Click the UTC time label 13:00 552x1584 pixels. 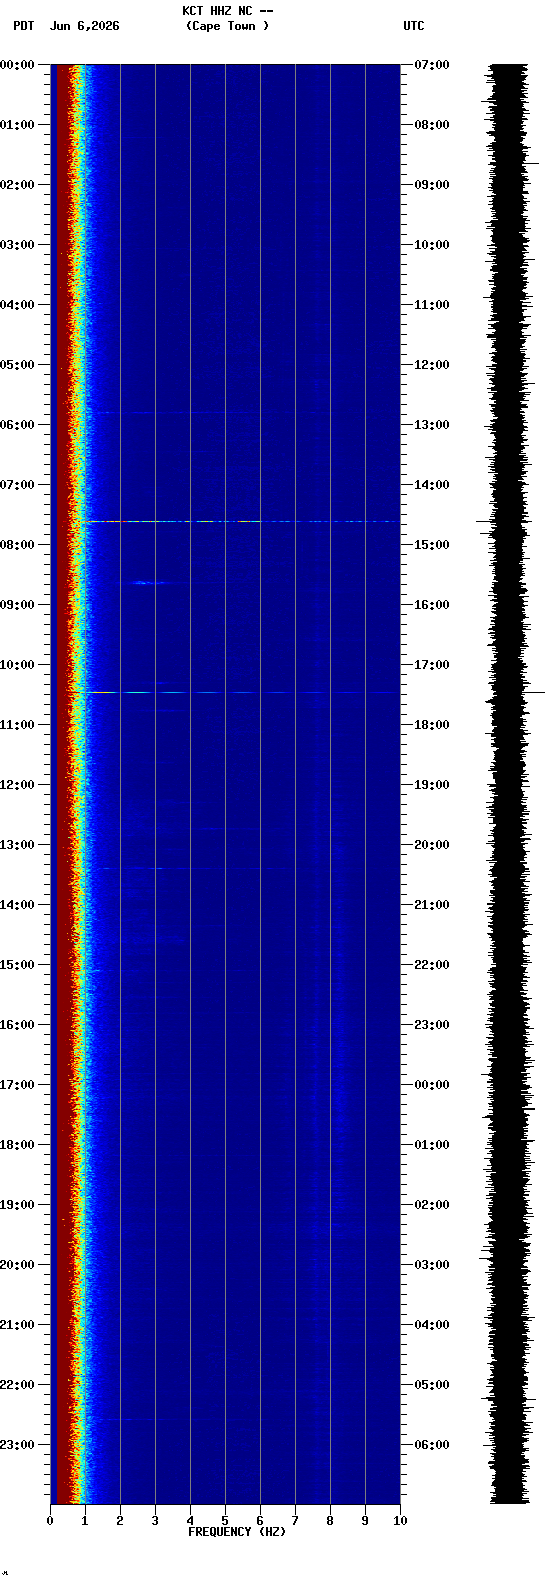click(432, 425)
